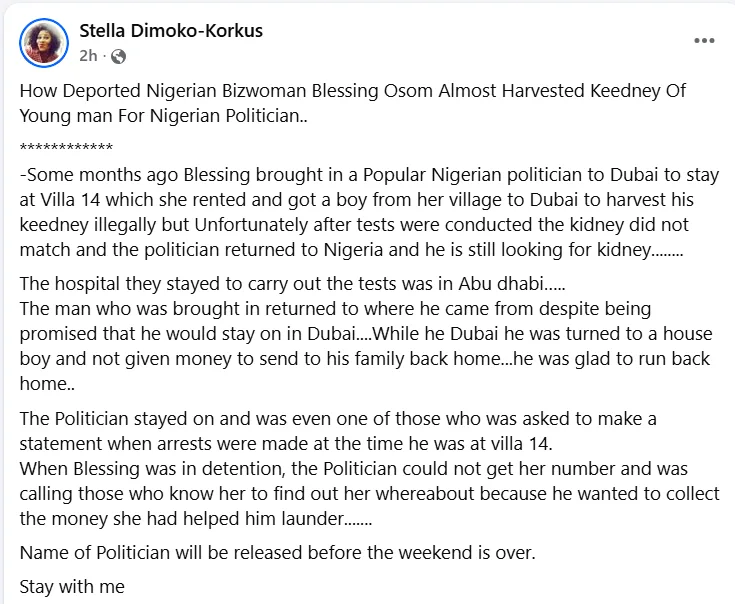Click the asterisk separator line

tap(65, 147)
